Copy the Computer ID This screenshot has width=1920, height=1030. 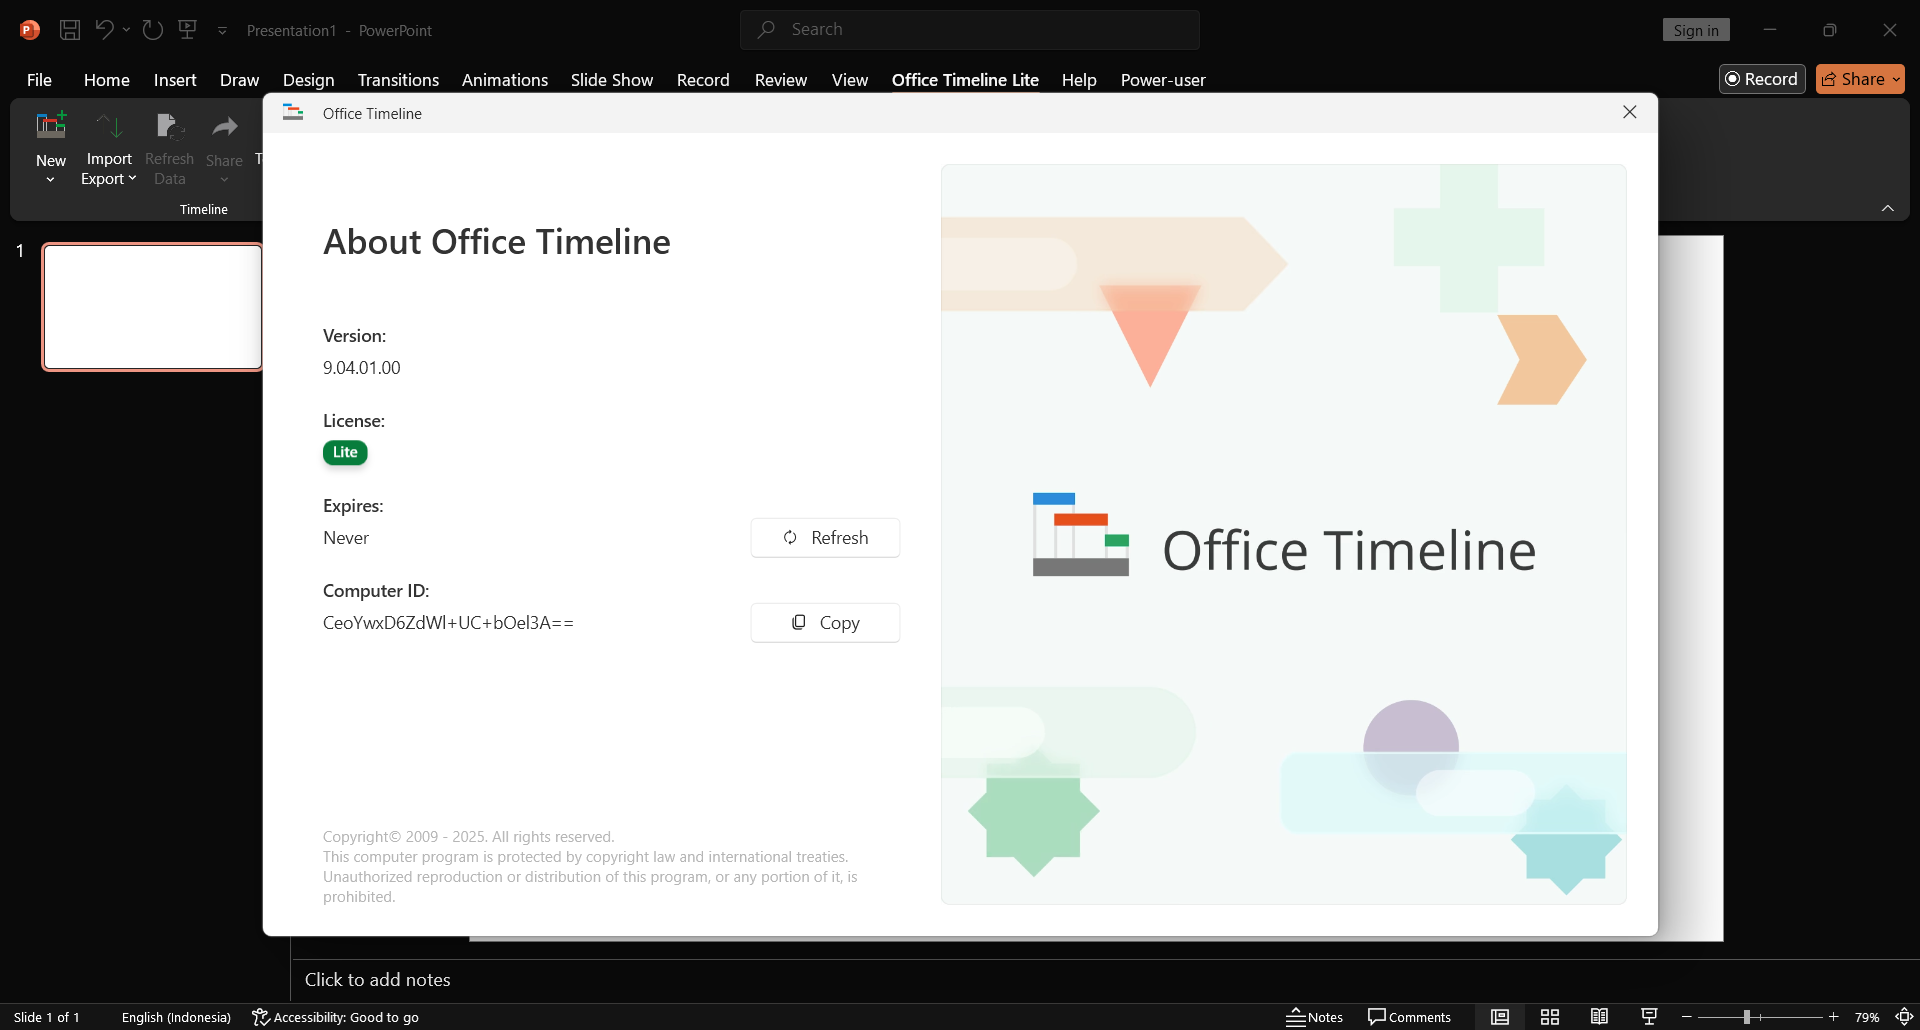pos(825,623)
